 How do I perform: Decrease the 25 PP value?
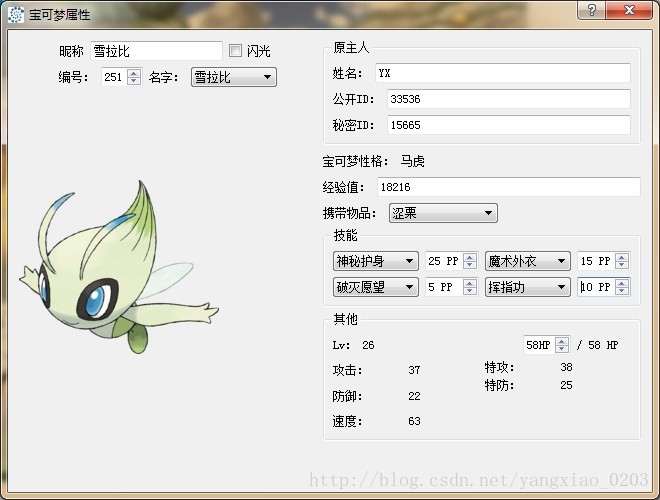(470, 265)
